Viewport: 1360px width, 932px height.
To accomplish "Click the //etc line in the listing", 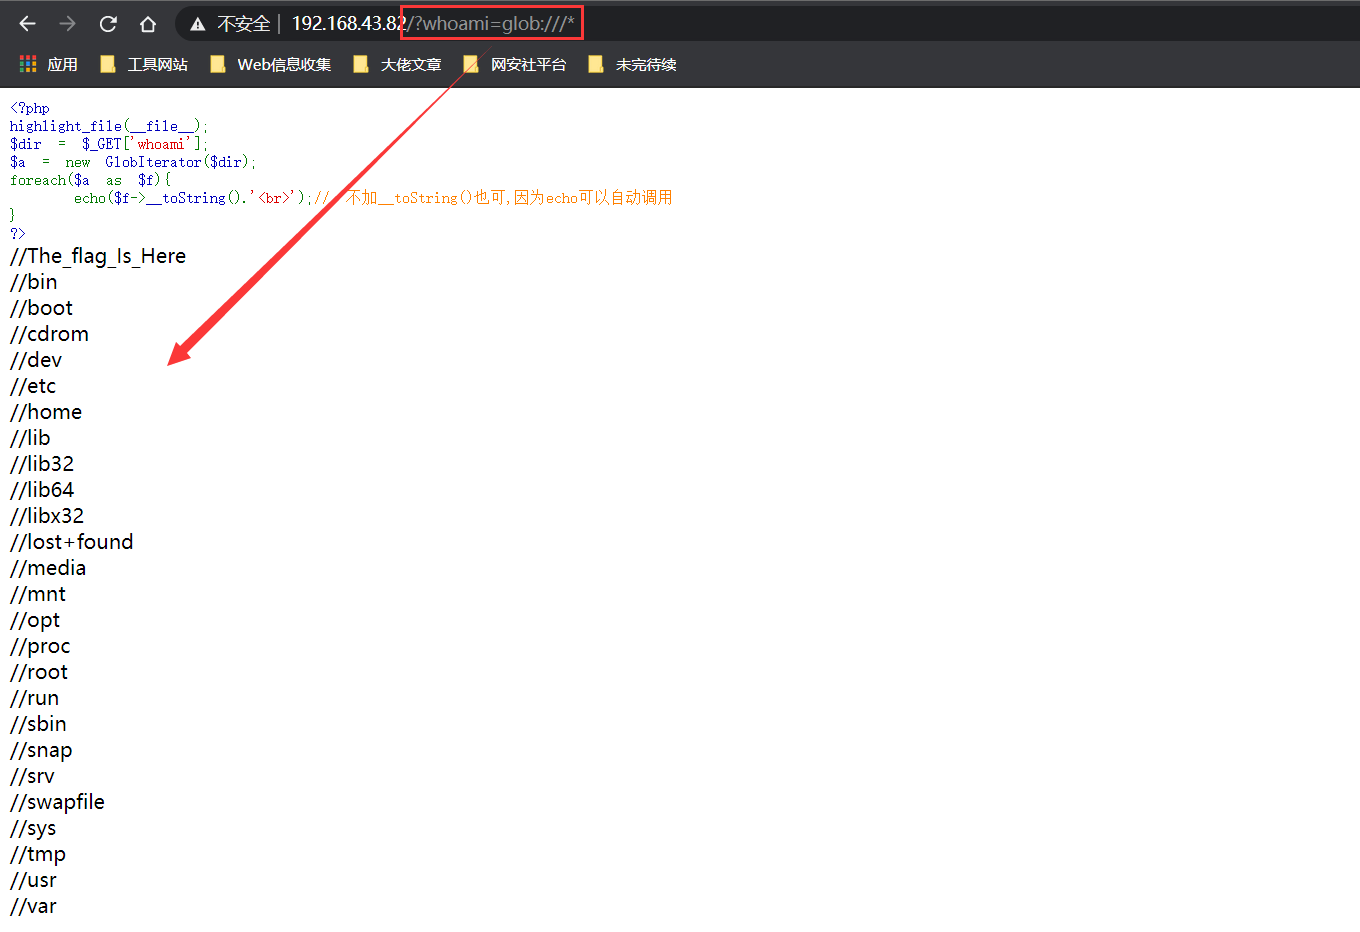I will tap(33, 386).
